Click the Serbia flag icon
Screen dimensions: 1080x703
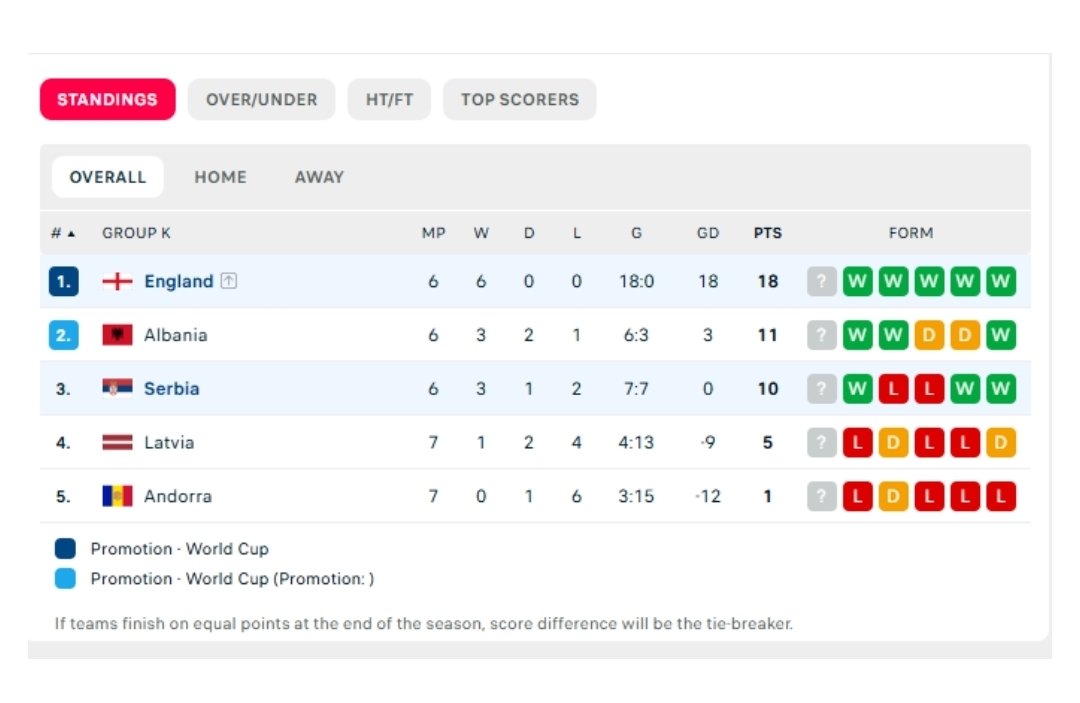point(117,389)
